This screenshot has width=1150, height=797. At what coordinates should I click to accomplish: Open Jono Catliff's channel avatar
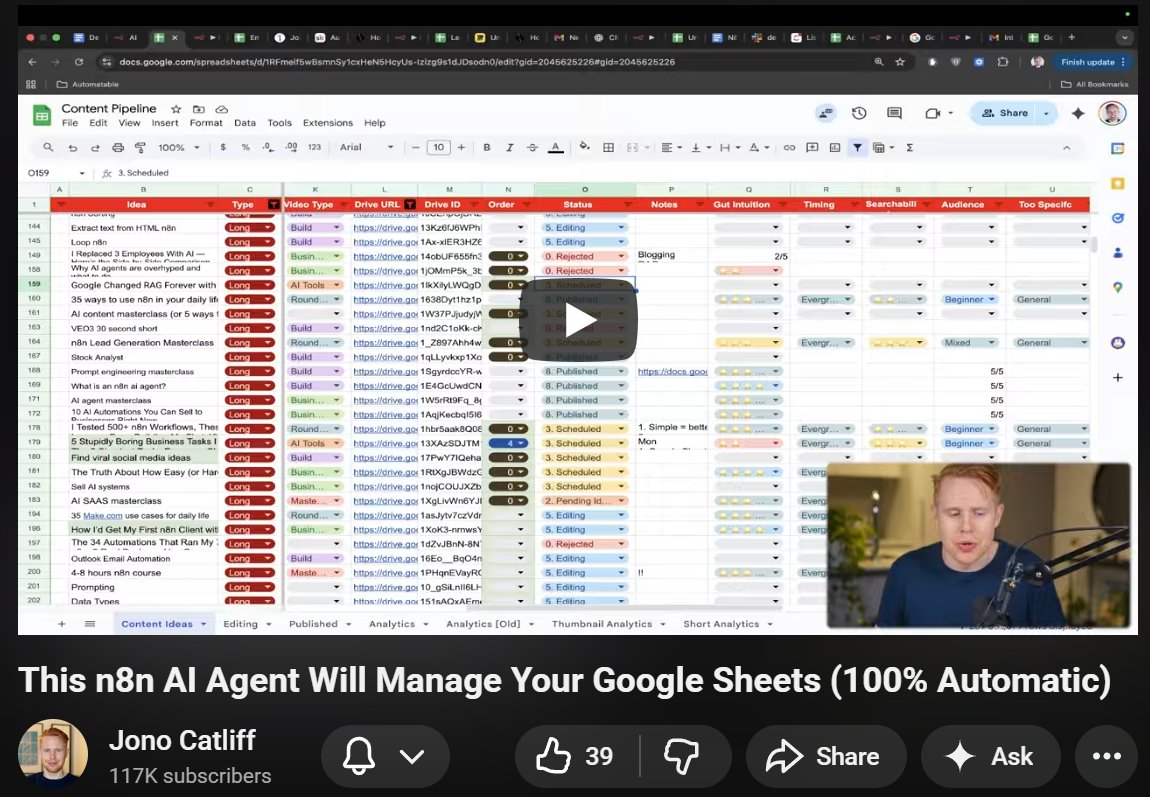(x=53, y=754)
